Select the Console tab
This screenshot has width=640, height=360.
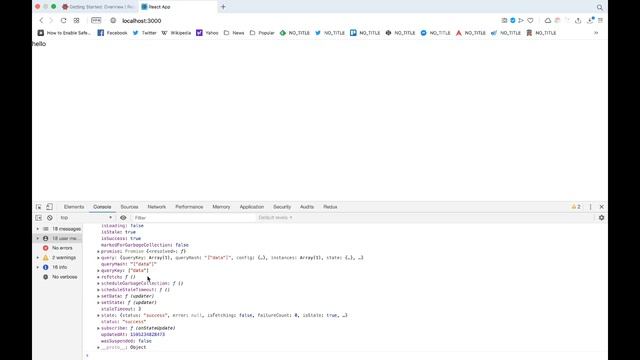click(102, 207)
